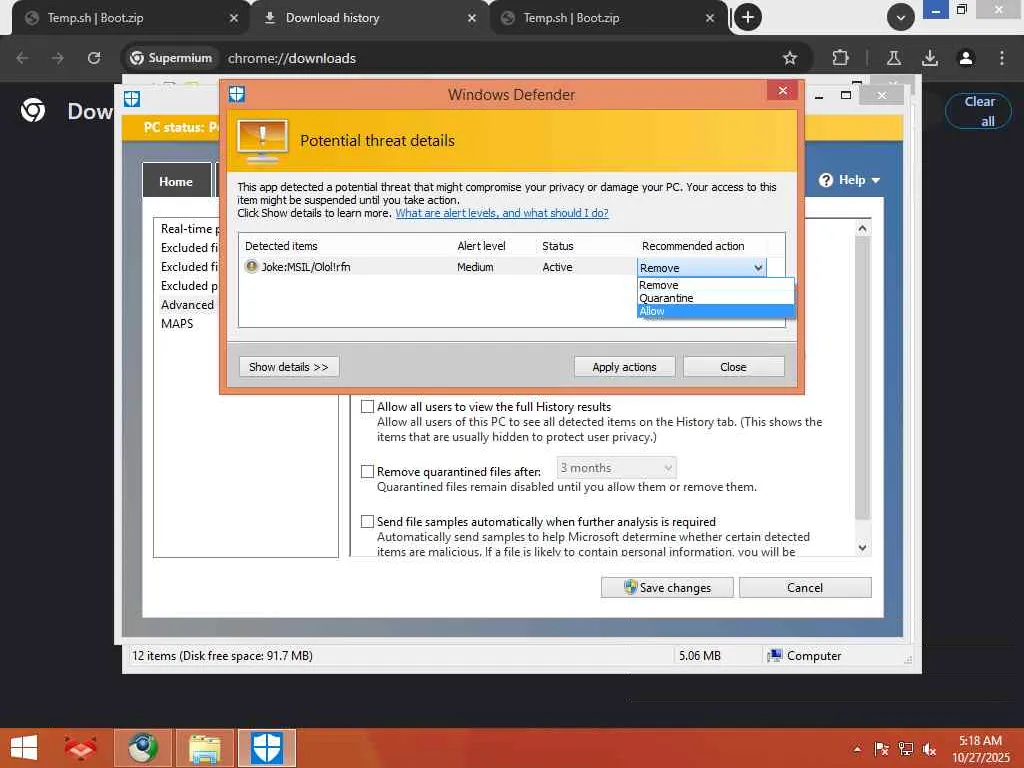1024x768 pixels.
Task: Open alert levels help link
Action: [x=502, y=214]
